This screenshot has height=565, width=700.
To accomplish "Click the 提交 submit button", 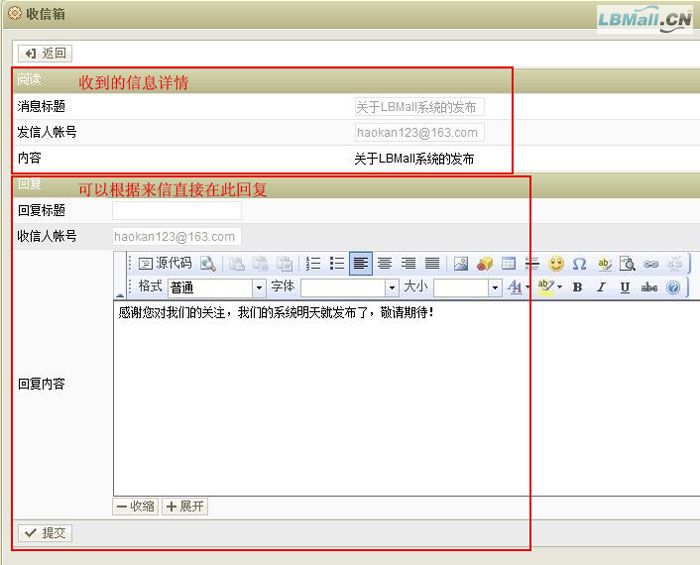I will 45,532.
